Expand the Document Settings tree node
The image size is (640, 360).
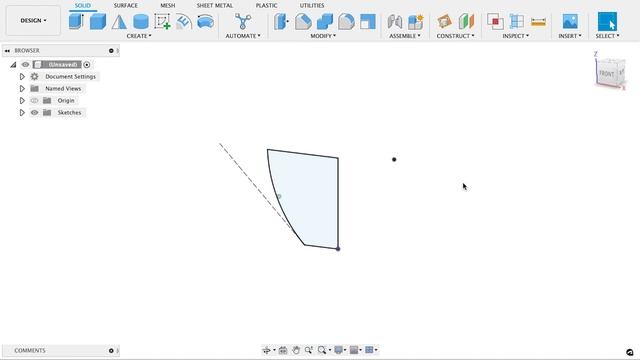tap(22, 76)
